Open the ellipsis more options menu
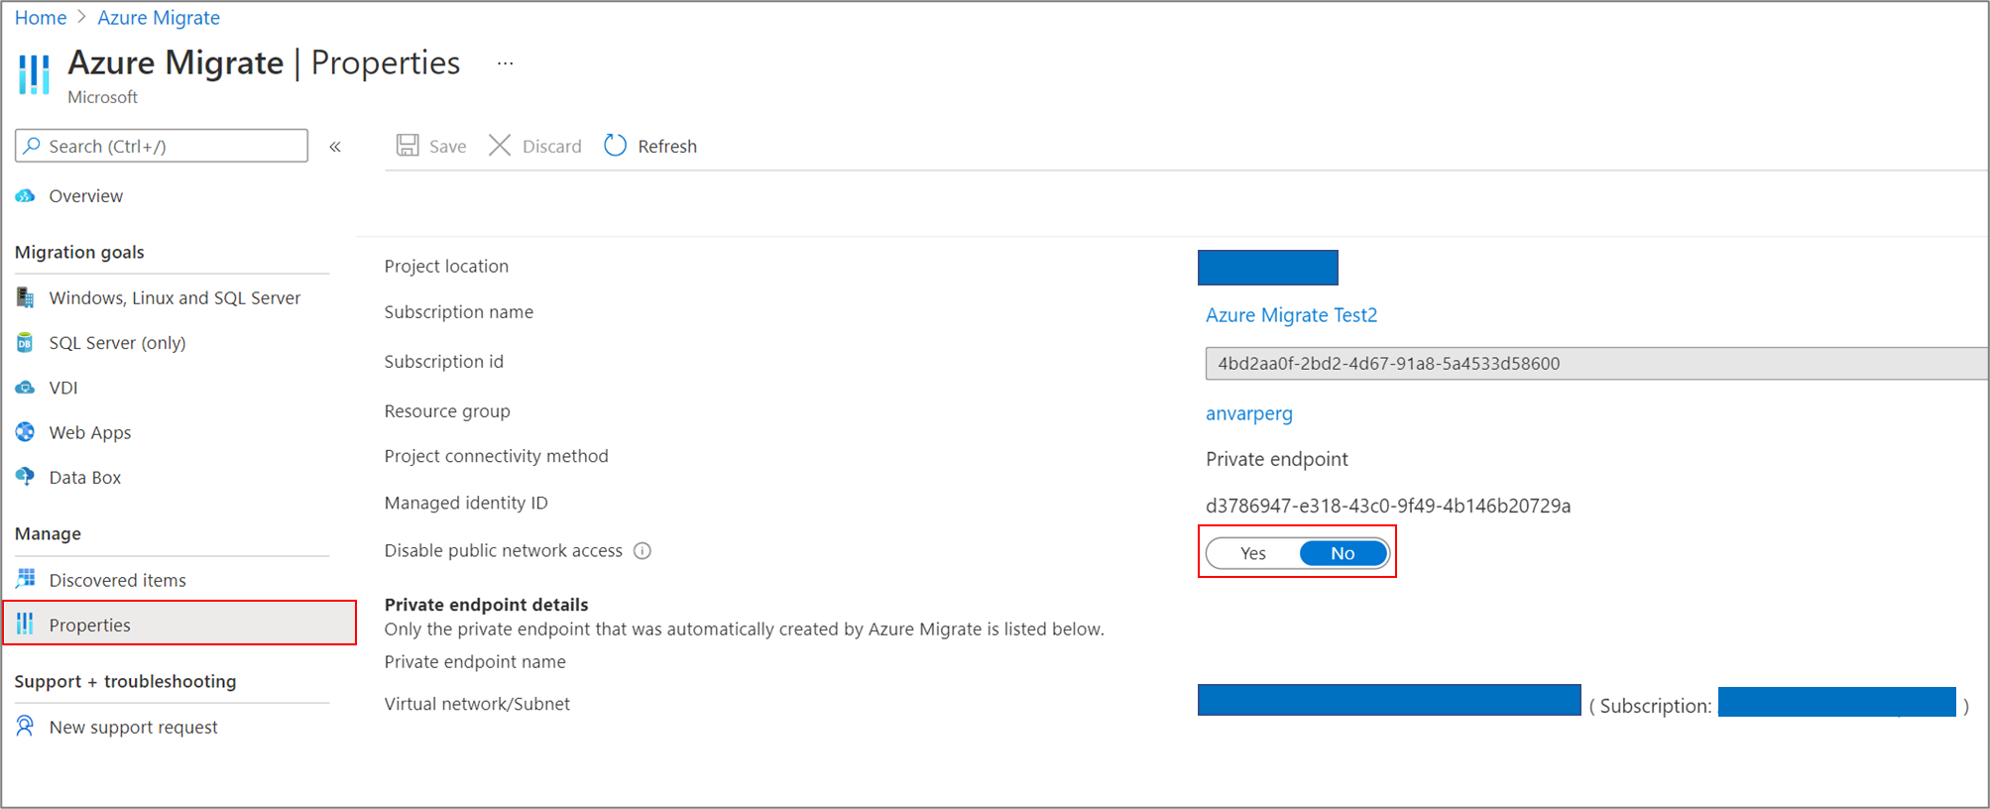Viewport: 1990px width, 809px height. coord(505,64)
